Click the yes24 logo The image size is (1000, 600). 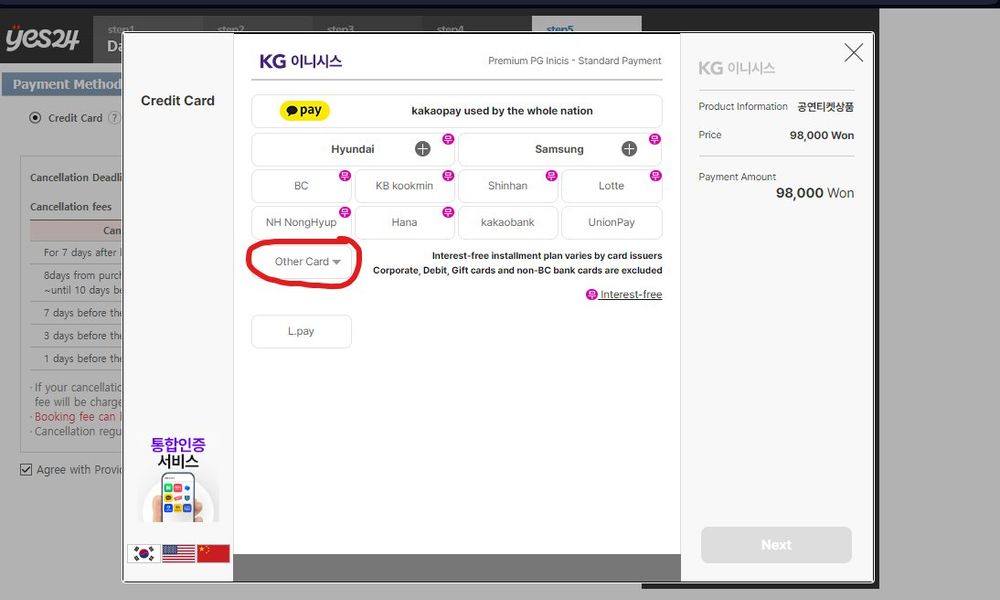pyautogui.click(x=43, y=38)
